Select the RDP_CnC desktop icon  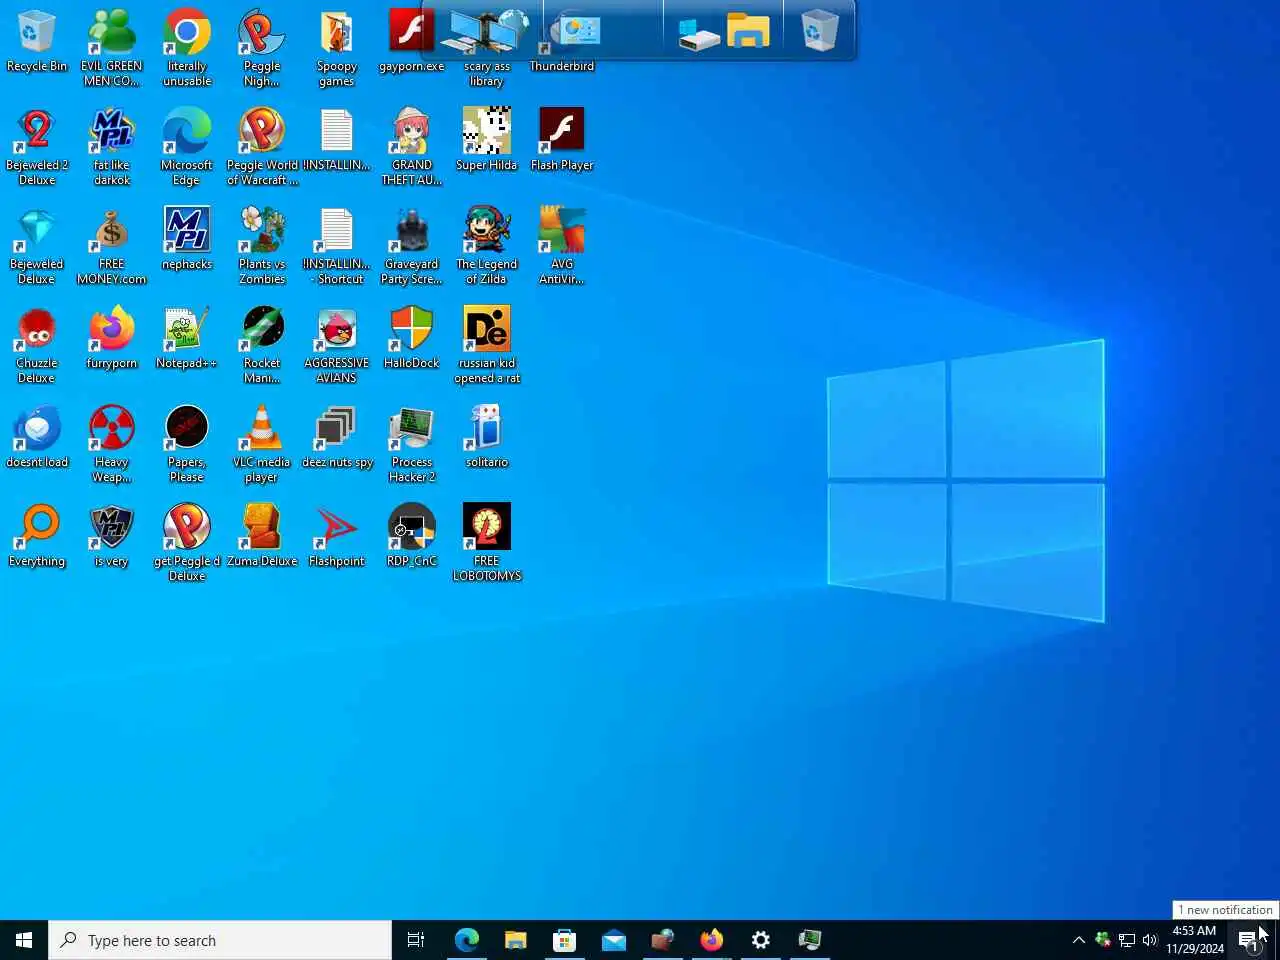(412, 536)
